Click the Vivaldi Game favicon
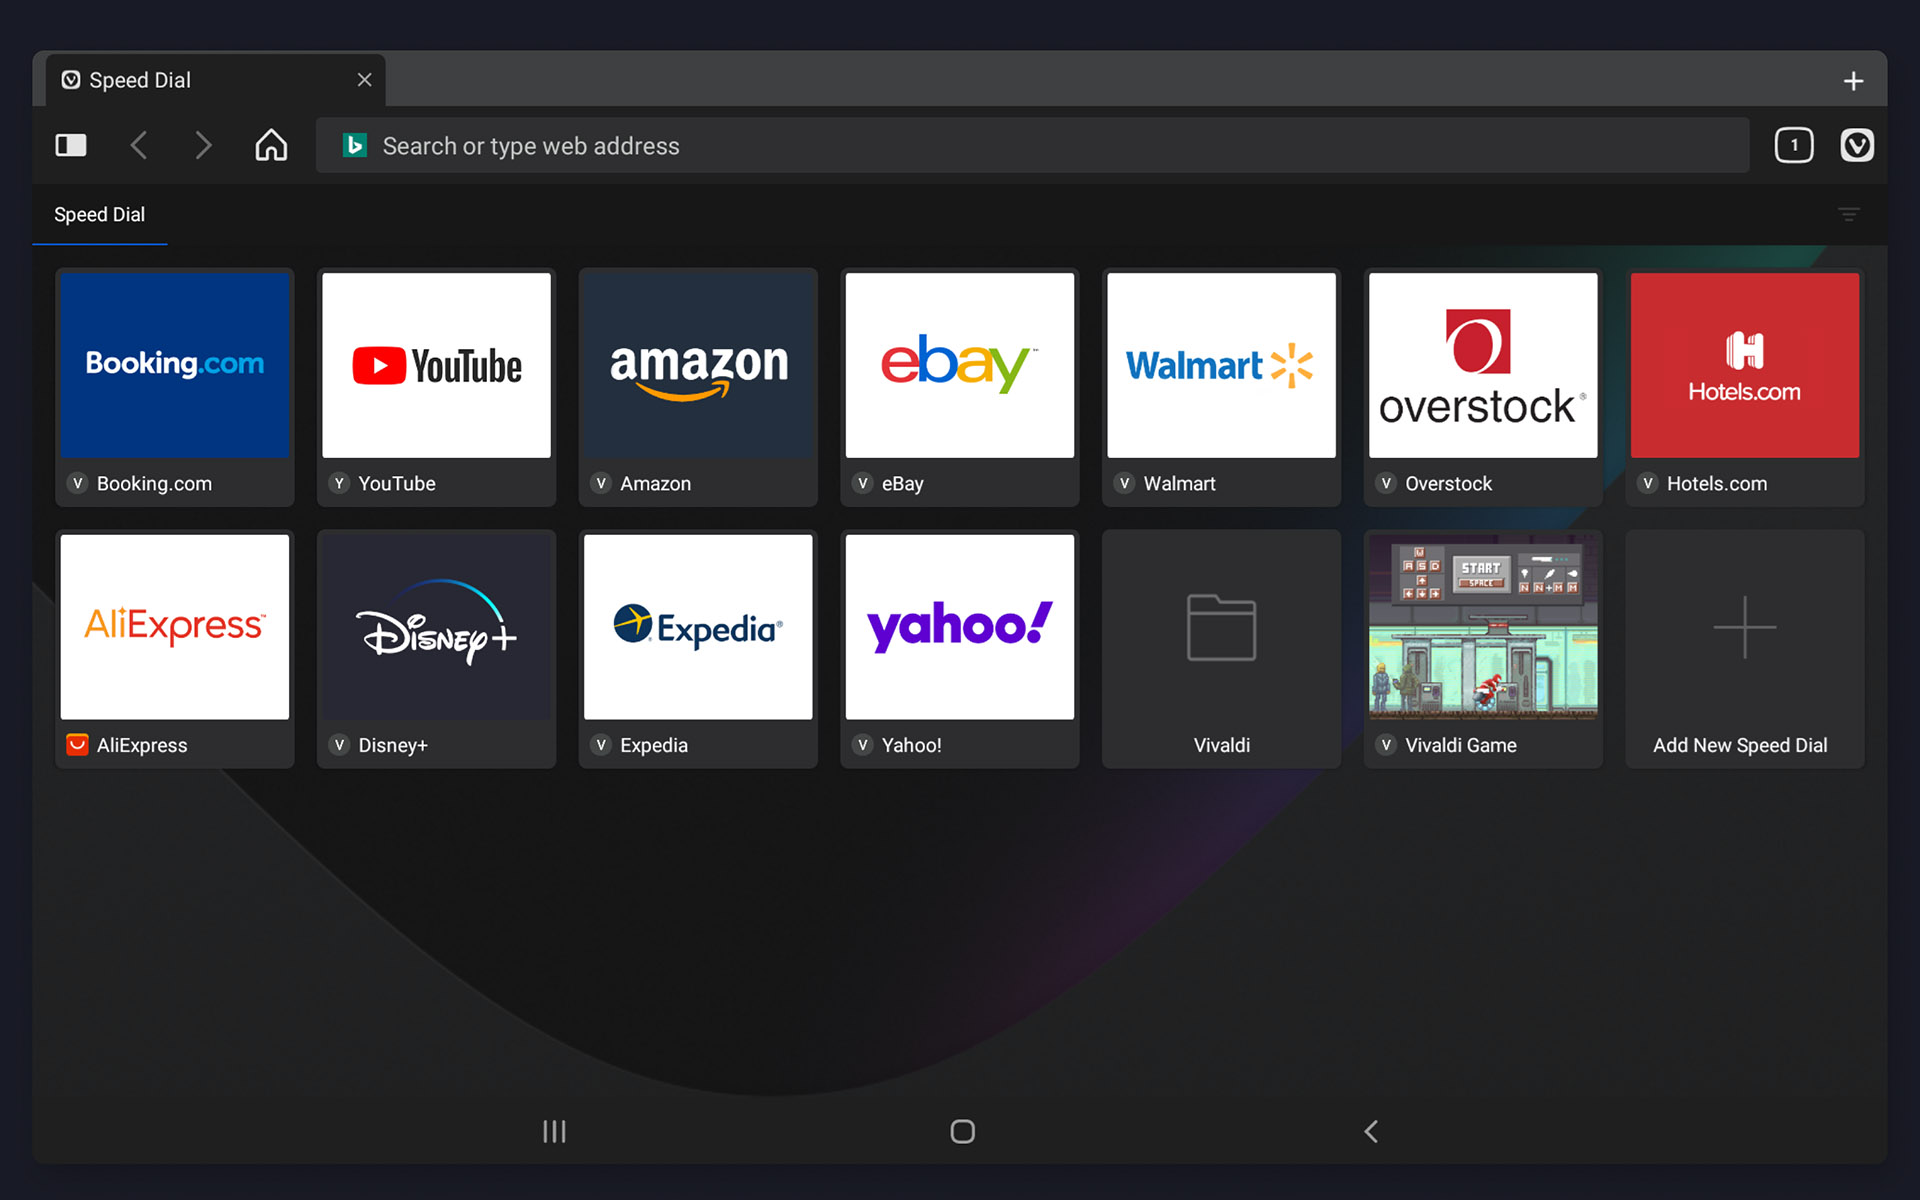 coord(1386,745)
